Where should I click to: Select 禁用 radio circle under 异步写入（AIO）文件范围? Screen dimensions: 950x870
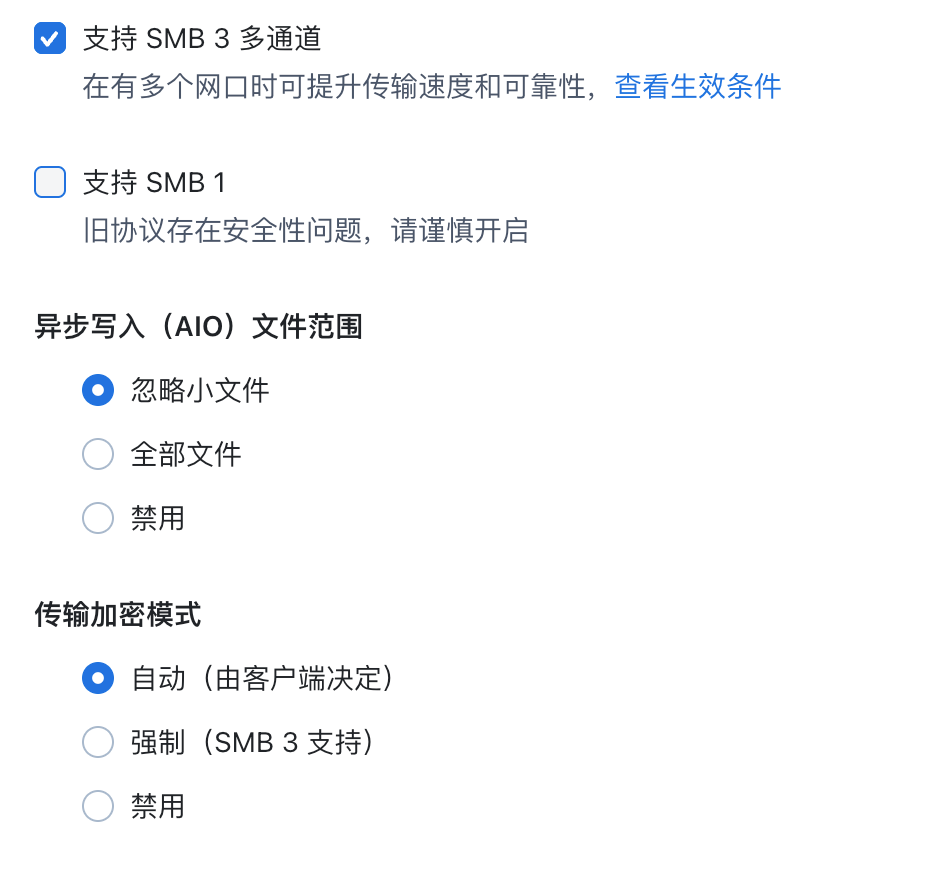(x=98, y=518)
